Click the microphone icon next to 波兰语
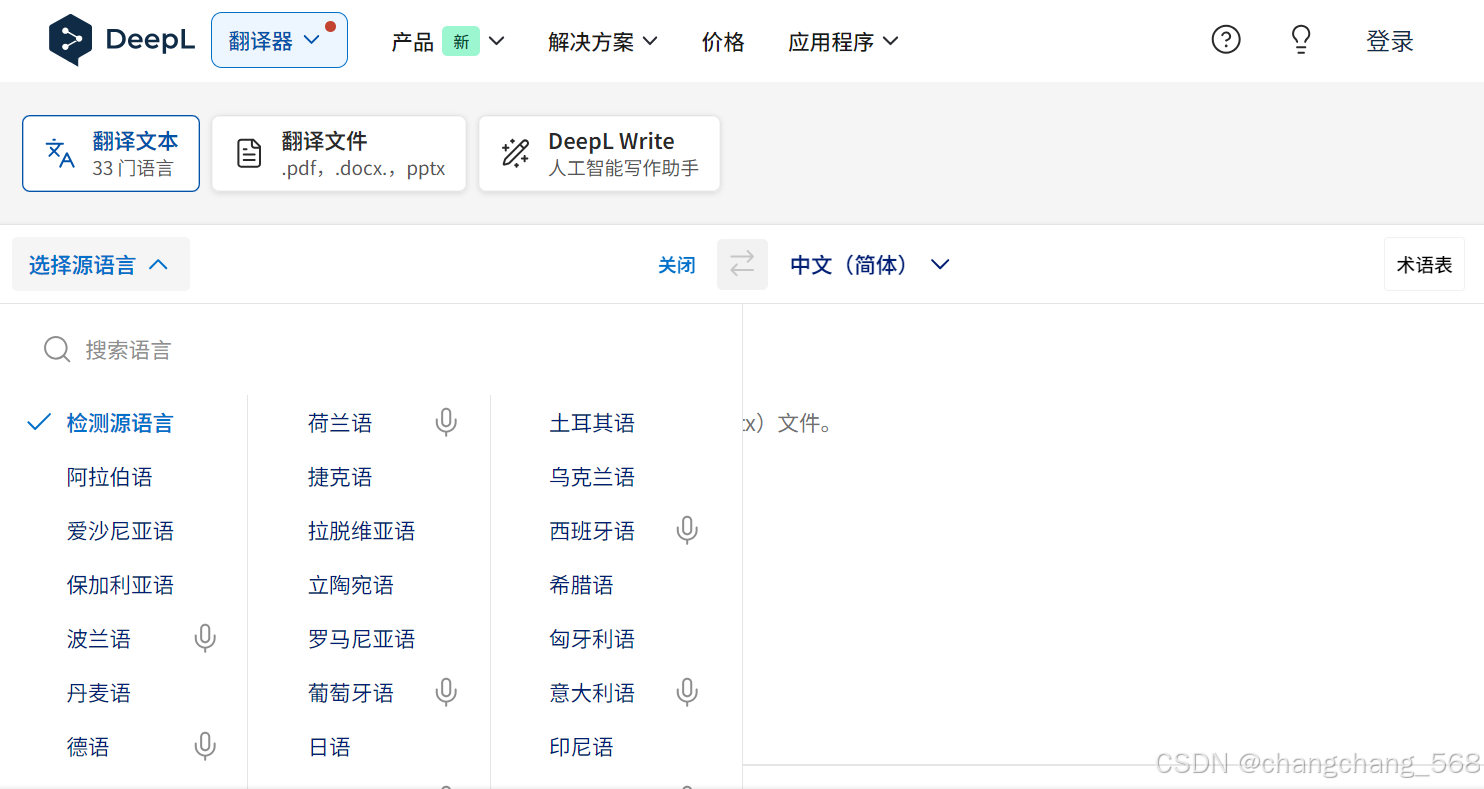This screenshot has width=1484, height=789. [205, 639]
